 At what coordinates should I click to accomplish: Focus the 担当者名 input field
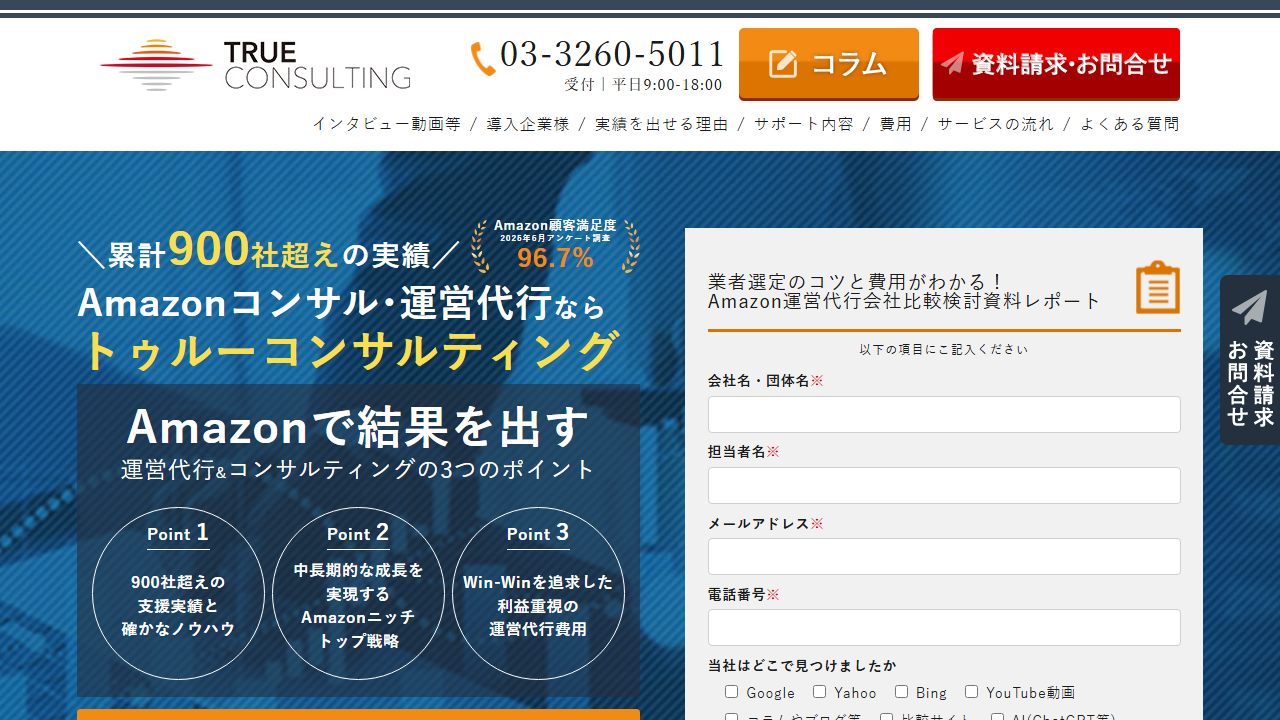coord(944,485)
